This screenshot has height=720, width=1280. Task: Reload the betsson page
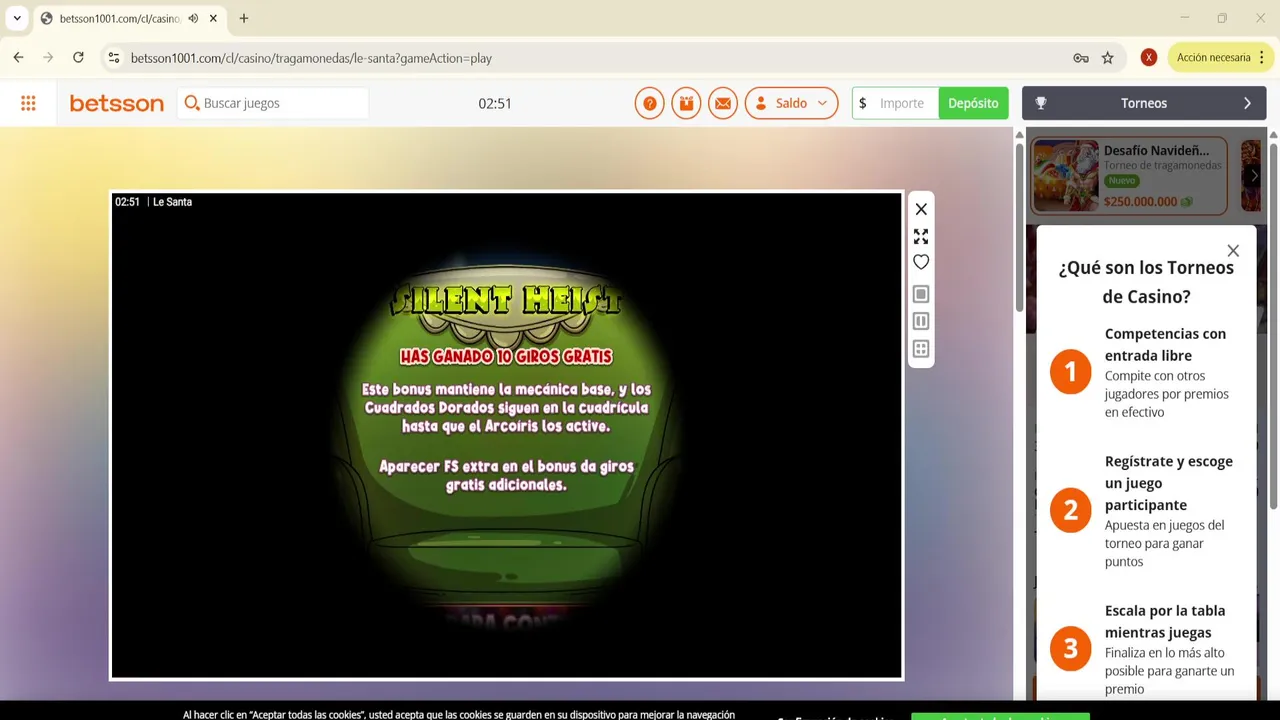click(x=78, y=58)
